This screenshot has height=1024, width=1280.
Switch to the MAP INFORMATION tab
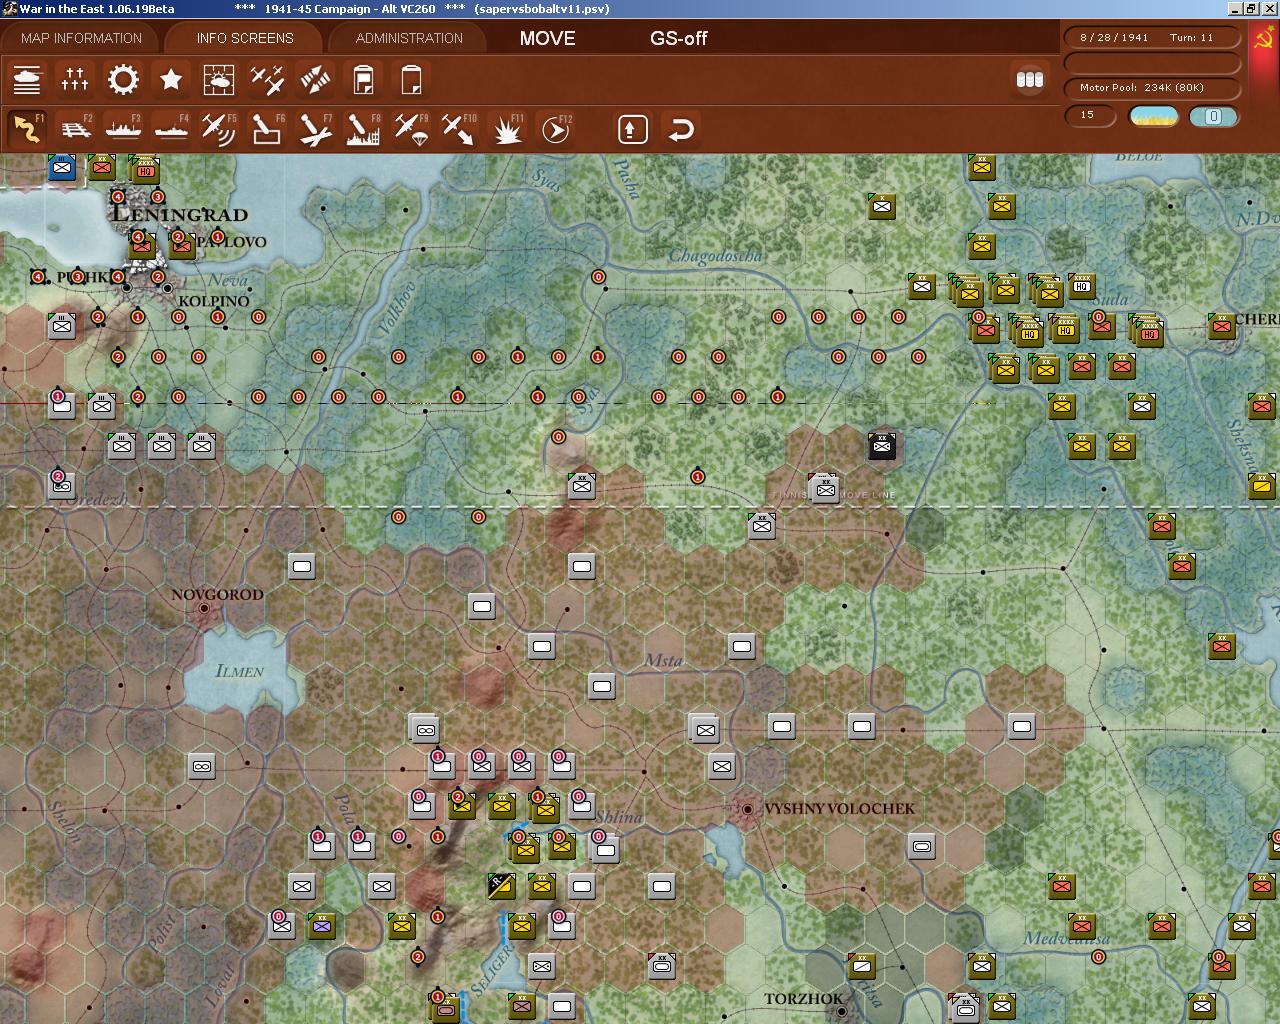click(81, 38)
